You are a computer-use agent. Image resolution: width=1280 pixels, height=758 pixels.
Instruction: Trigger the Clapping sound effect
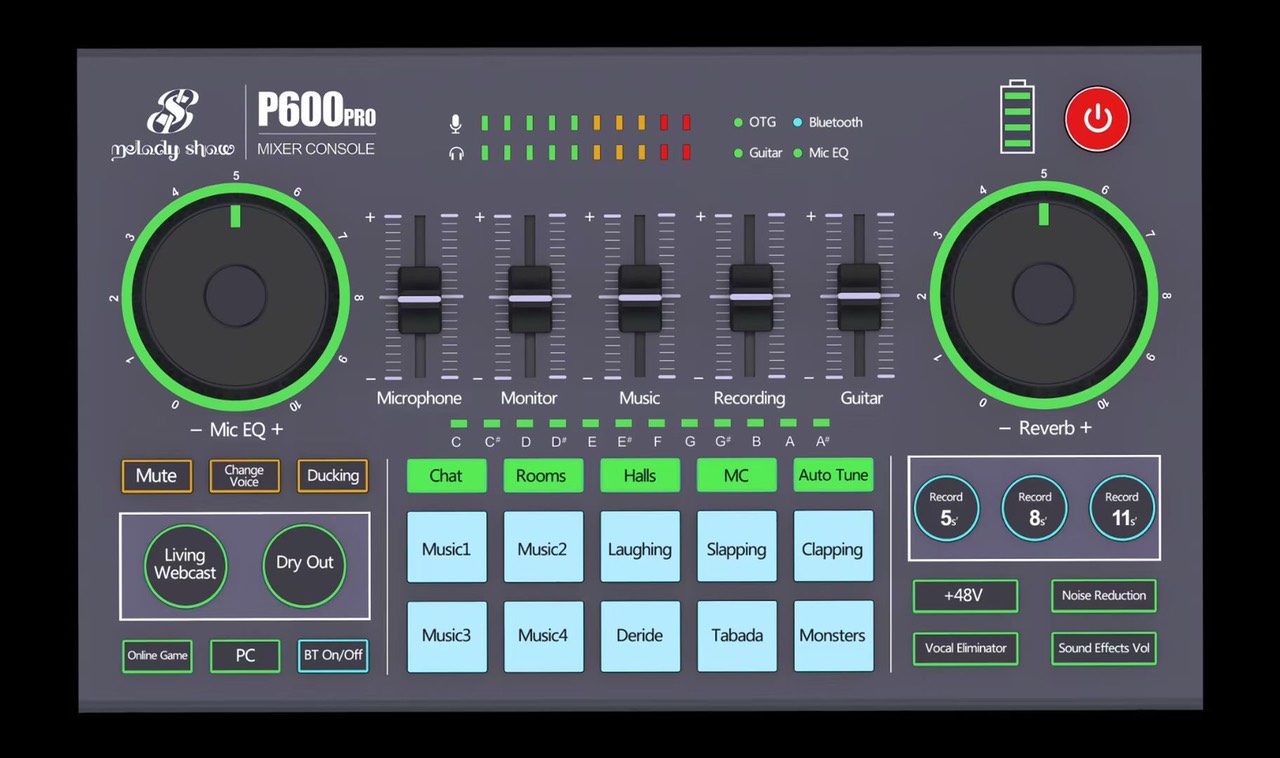(x=833, y=547)
